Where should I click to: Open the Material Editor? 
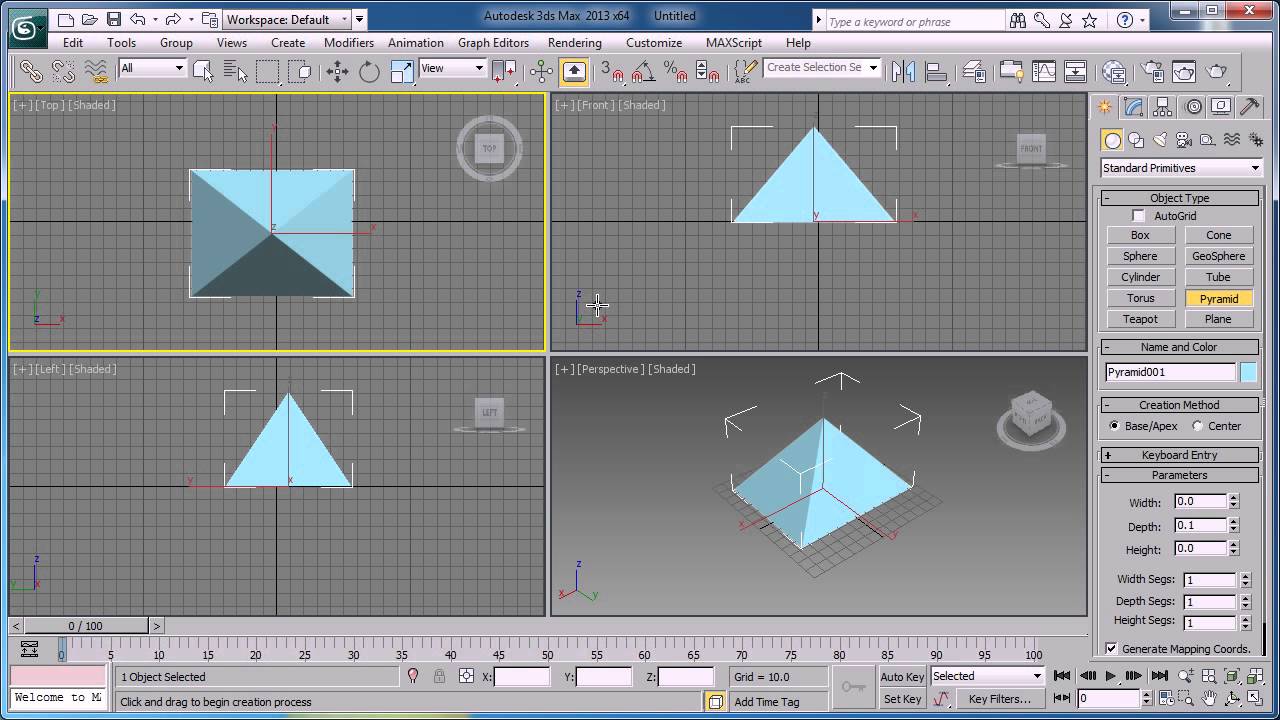pyautogui.click(x=1113, y=71)
